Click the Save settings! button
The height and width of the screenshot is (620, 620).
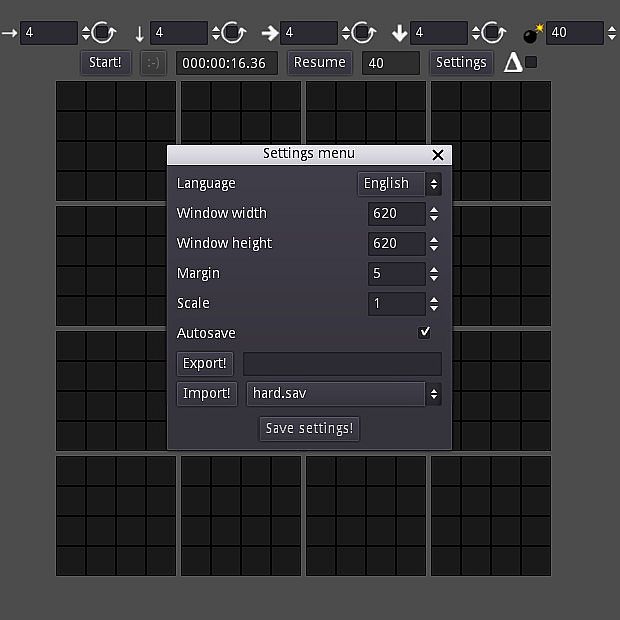pyautogui.click(x=309, y=428)
